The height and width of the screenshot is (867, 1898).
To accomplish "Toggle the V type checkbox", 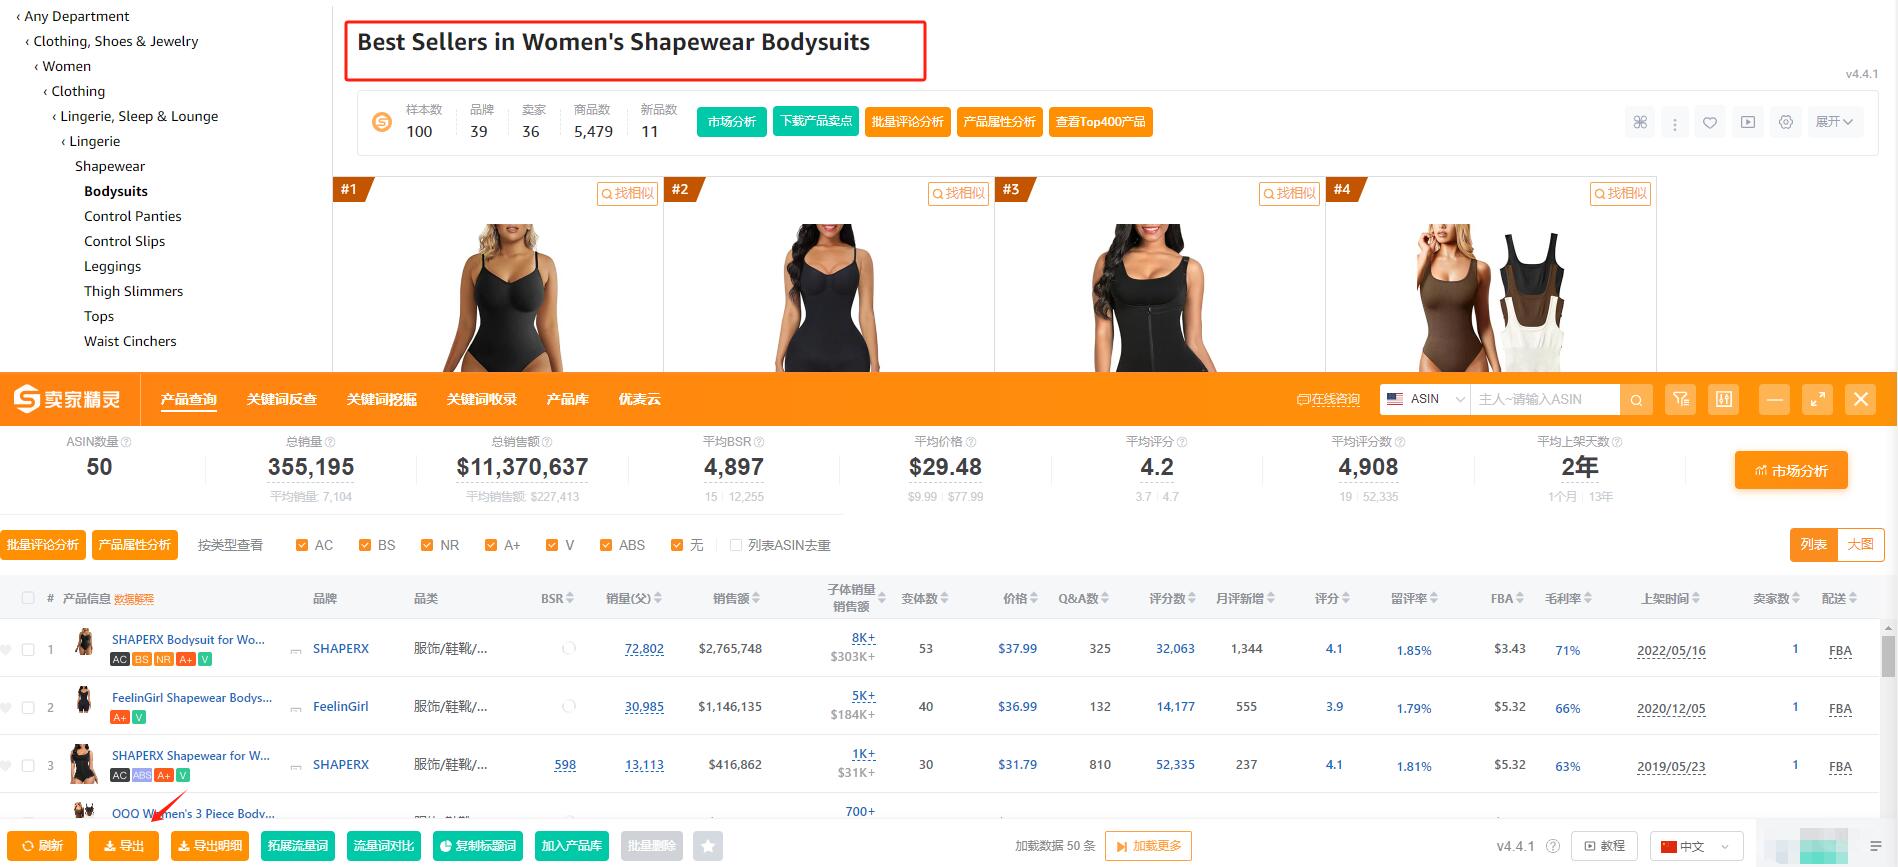I will click(x=552, y=545).
